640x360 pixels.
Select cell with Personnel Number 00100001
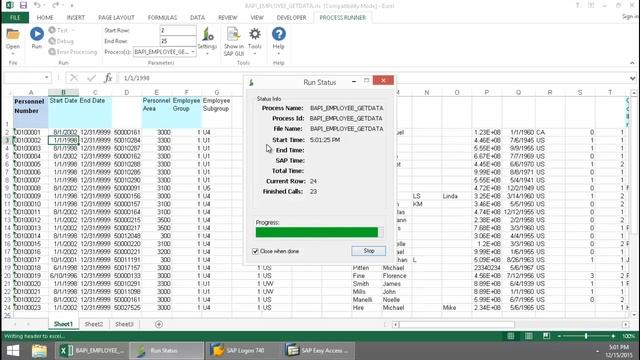click(31, 132)
